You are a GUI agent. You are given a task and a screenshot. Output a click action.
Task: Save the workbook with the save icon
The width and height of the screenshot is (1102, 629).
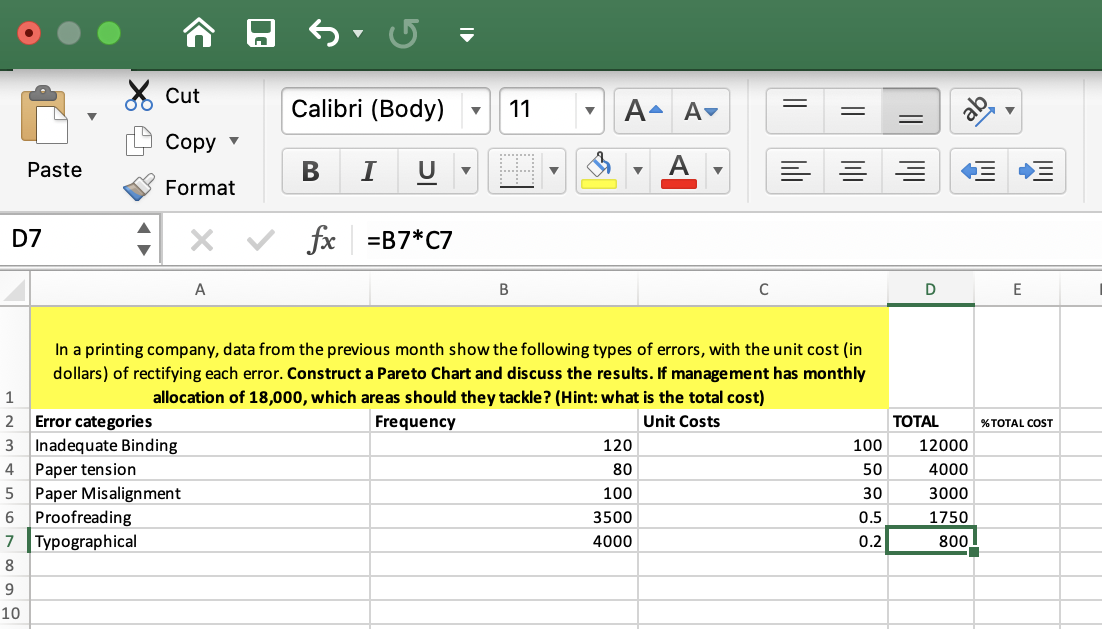pos(260,33)
